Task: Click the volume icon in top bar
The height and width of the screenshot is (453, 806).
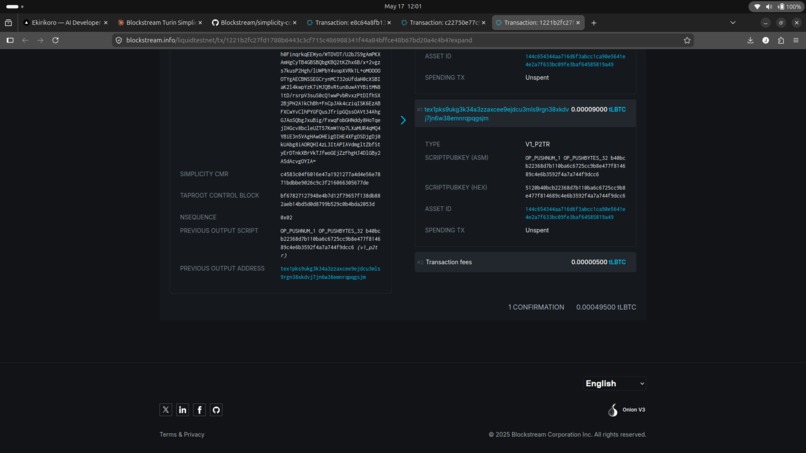Action: [x=769, y=7]
